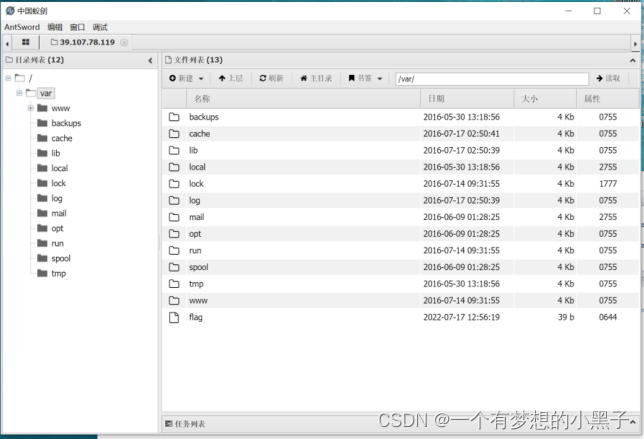Viewport: 644px width, 439px height.
Task: Open the AntSword menu
Action: [22, 27]
